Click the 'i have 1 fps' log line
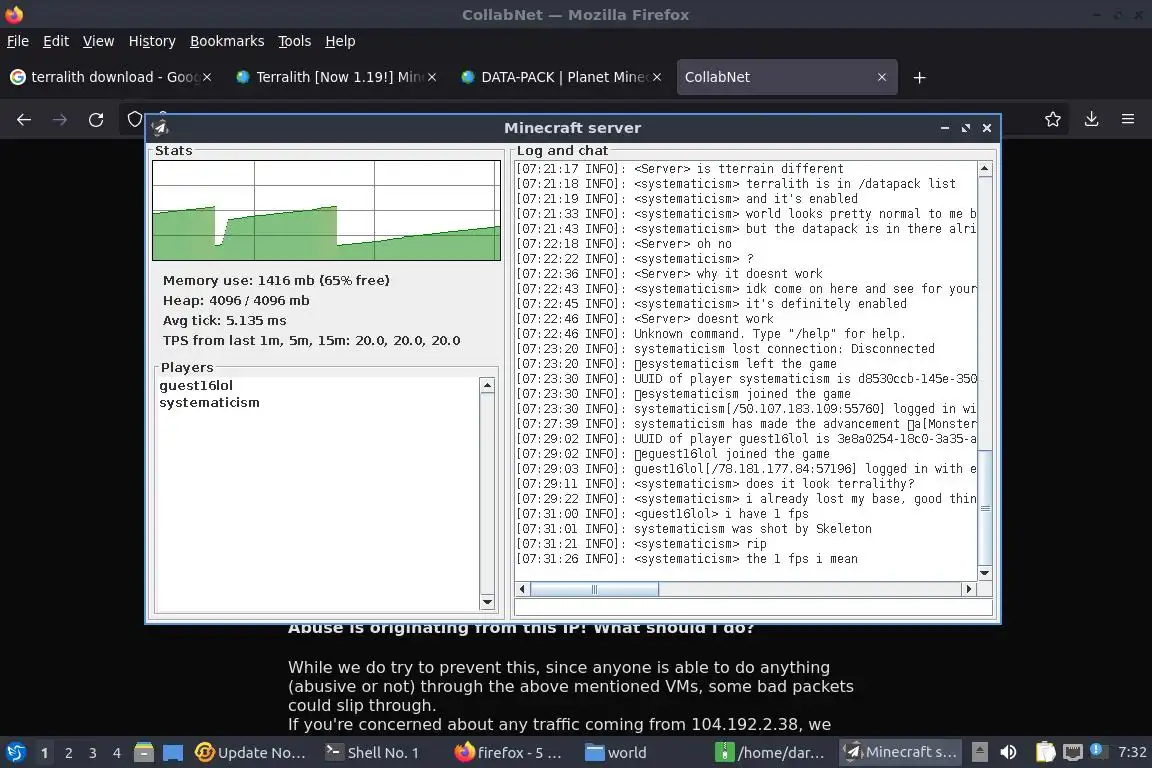 click(662, 514)
